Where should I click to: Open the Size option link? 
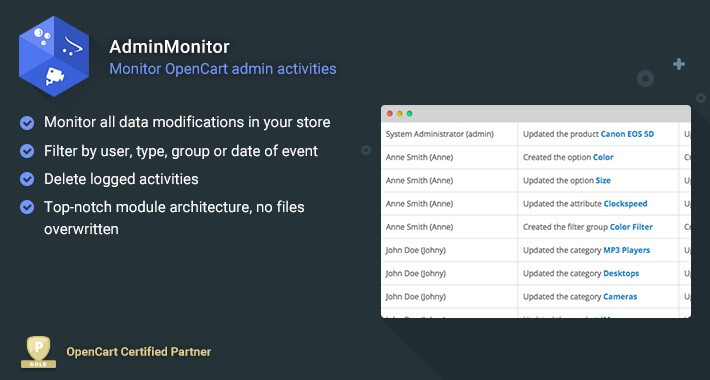coord(603,180)
